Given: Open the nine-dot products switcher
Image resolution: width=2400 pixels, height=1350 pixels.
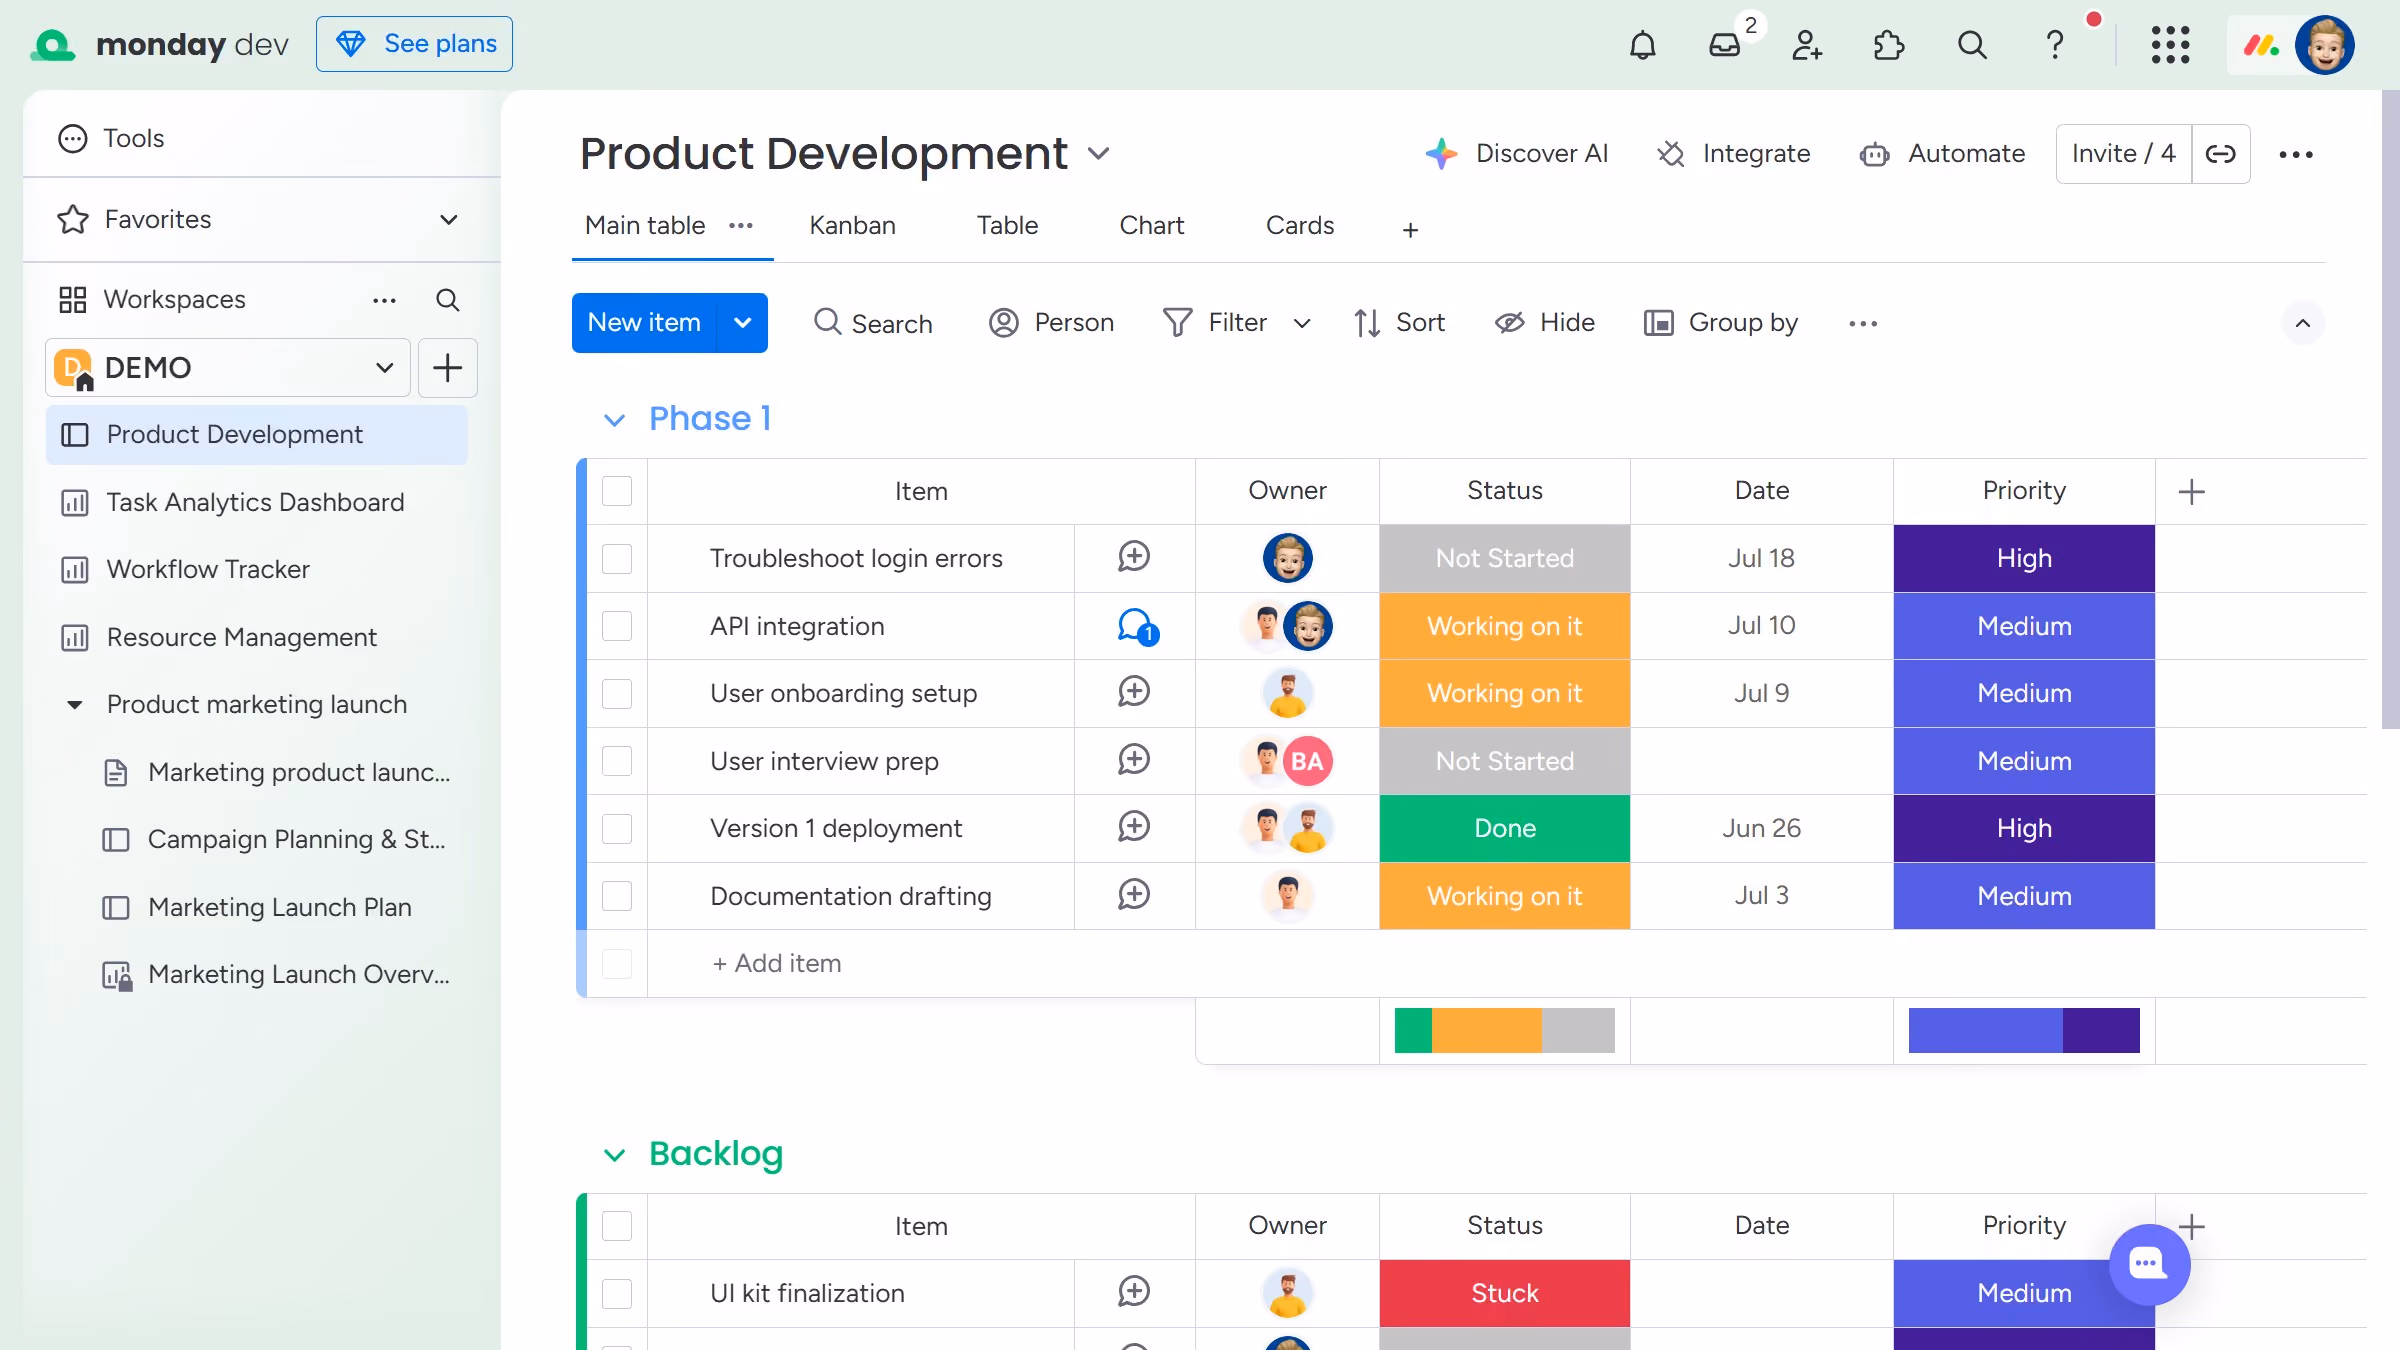Looking at the screenshot, I should (x=2170, y=45).
